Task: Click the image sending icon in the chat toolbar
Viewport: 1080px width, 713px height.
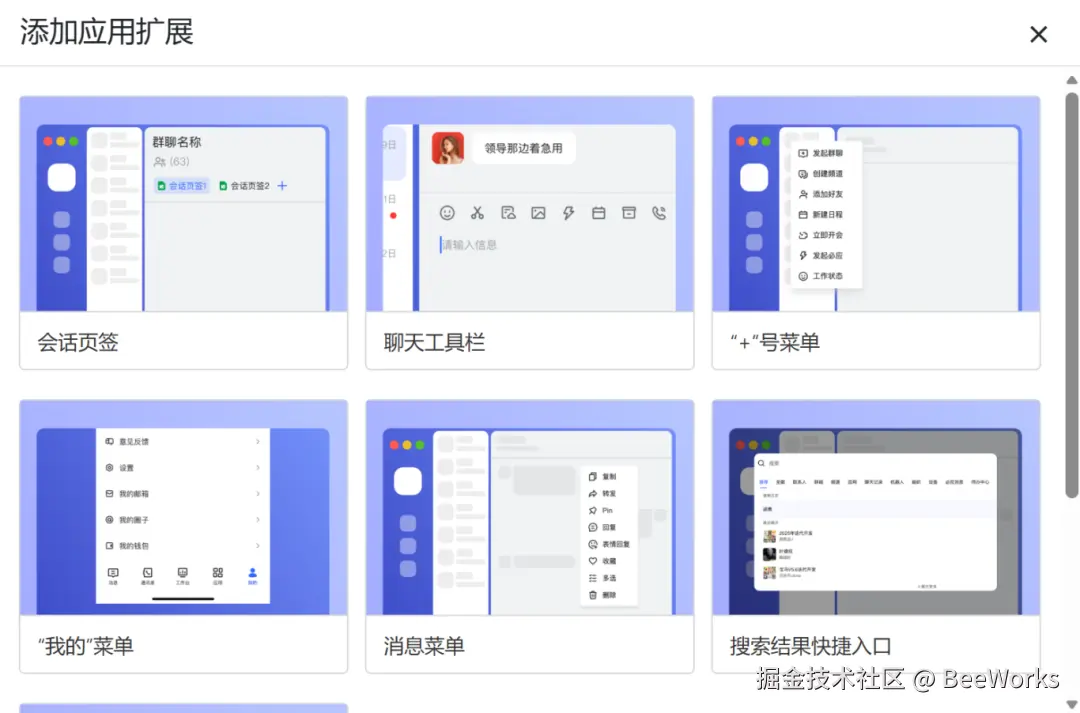Action: coord(539,213)
